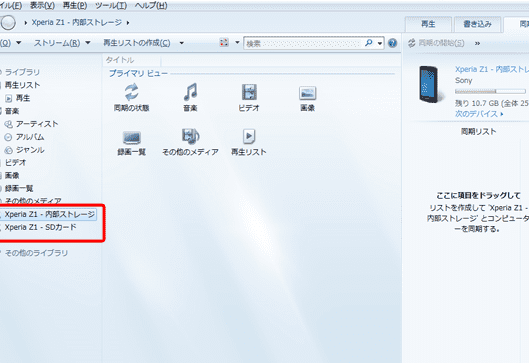The width and height of the screenshot is (529, 363).
Task: Click inside the 検索 search field
Action: tap(304, 43)
